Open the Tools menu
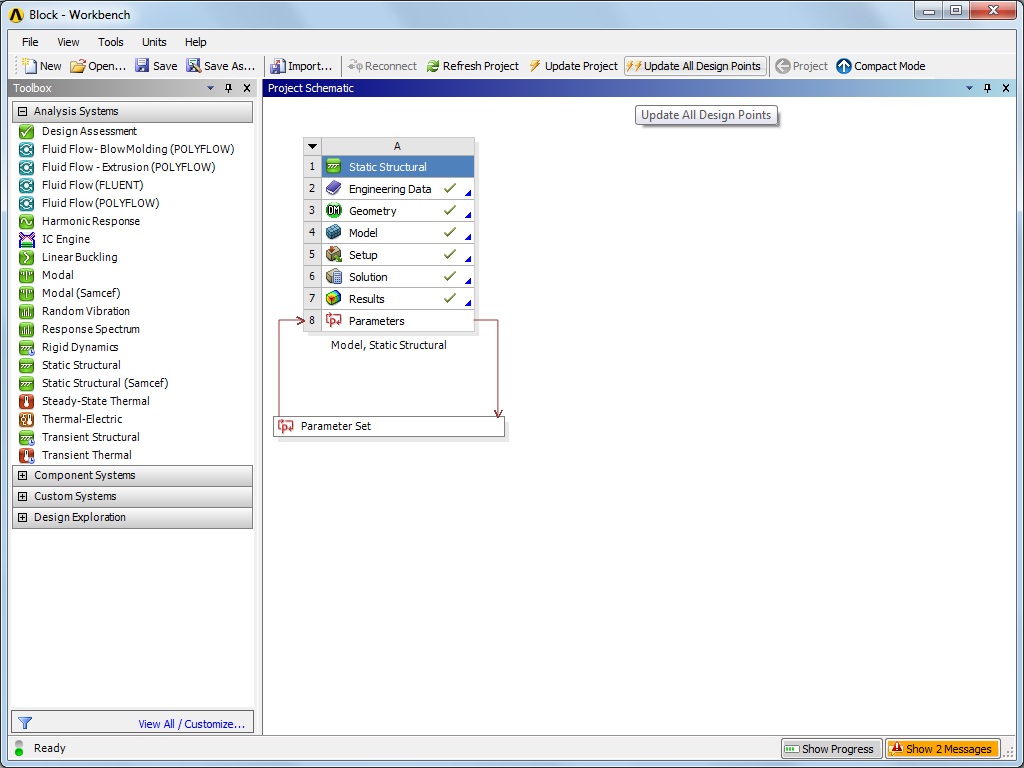Viewport: 1024px width, 768px height. click(x=110, y=42)
